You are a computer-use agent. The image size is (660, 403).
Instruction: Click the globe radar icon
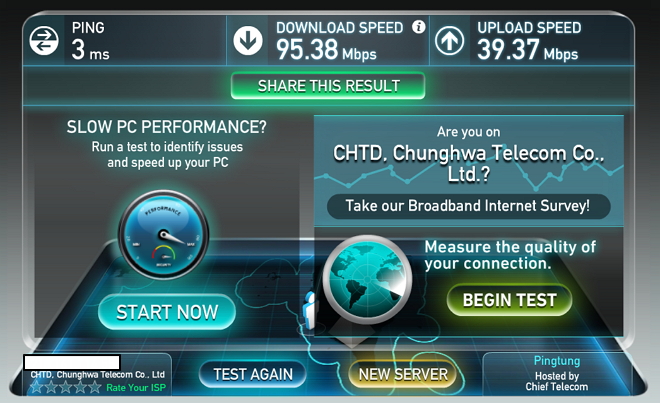(367, 280)
